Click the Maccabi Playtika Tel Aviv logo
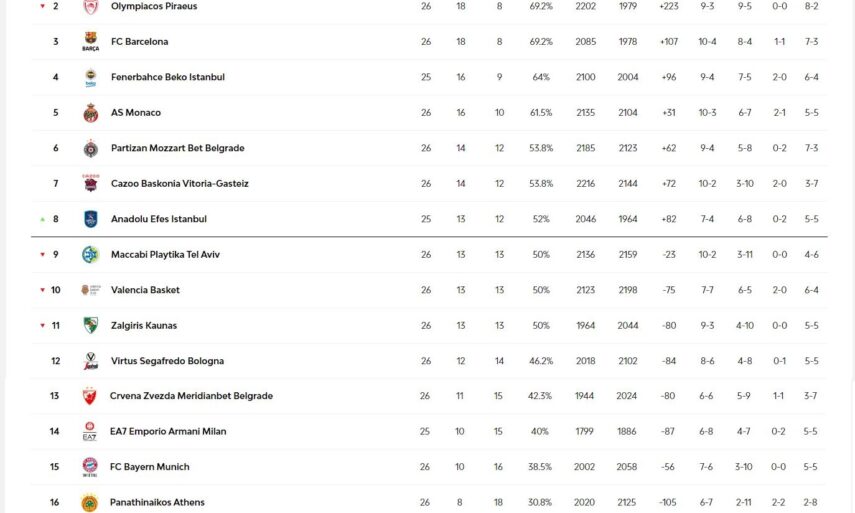Image resolution: width=855 pixels, height=513 pixels. 90,254
